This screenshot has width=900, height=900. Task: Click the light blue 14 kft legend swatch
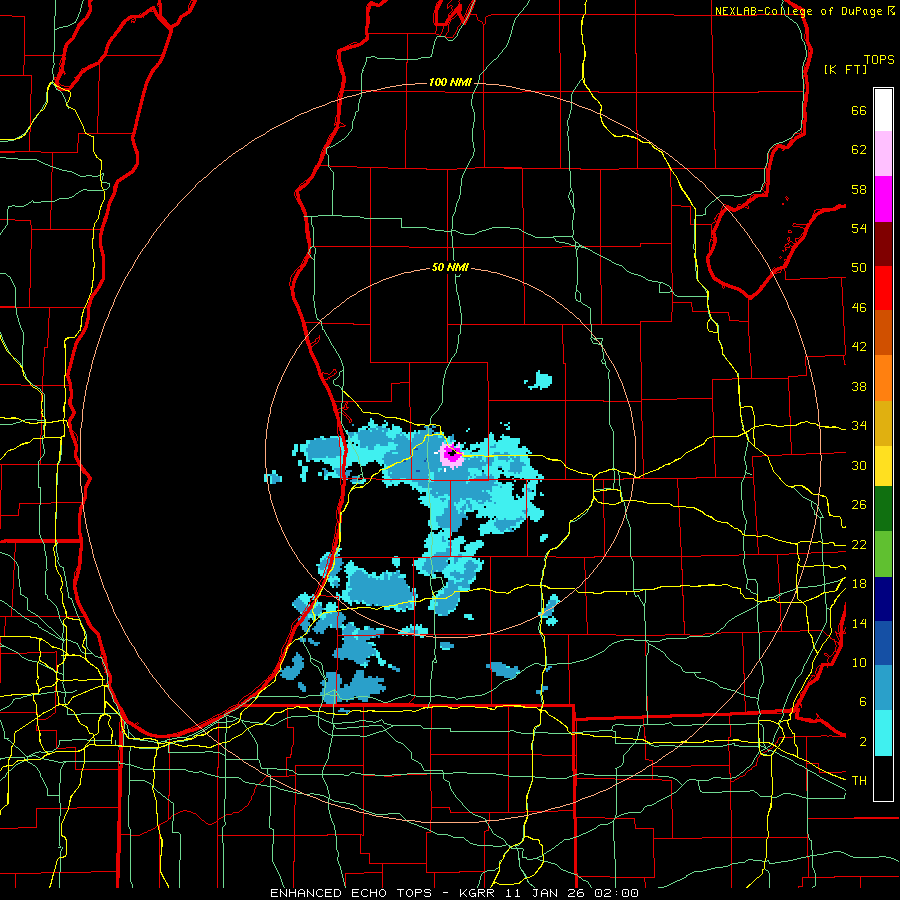[x=883, y=688]
